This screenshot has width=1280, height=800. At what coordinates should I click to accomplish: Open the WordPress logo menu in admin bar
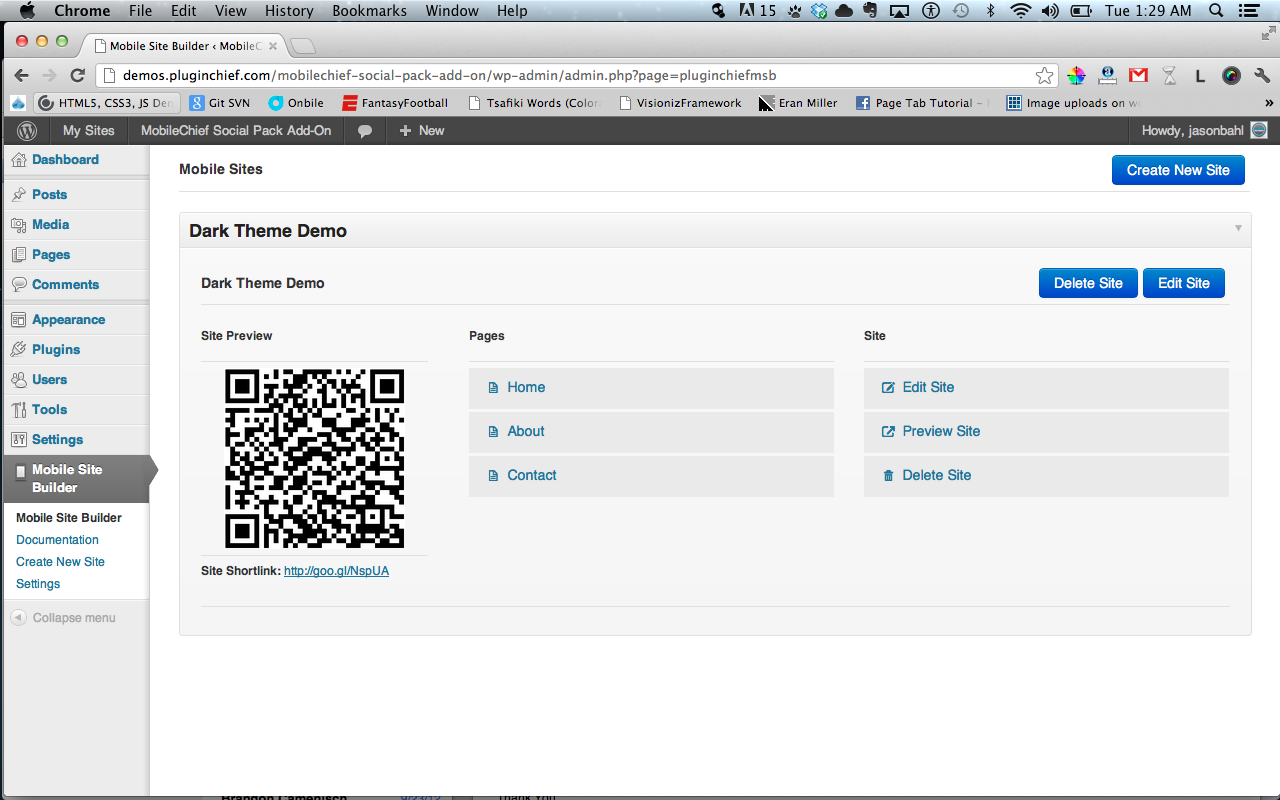(x=27, y=131)
